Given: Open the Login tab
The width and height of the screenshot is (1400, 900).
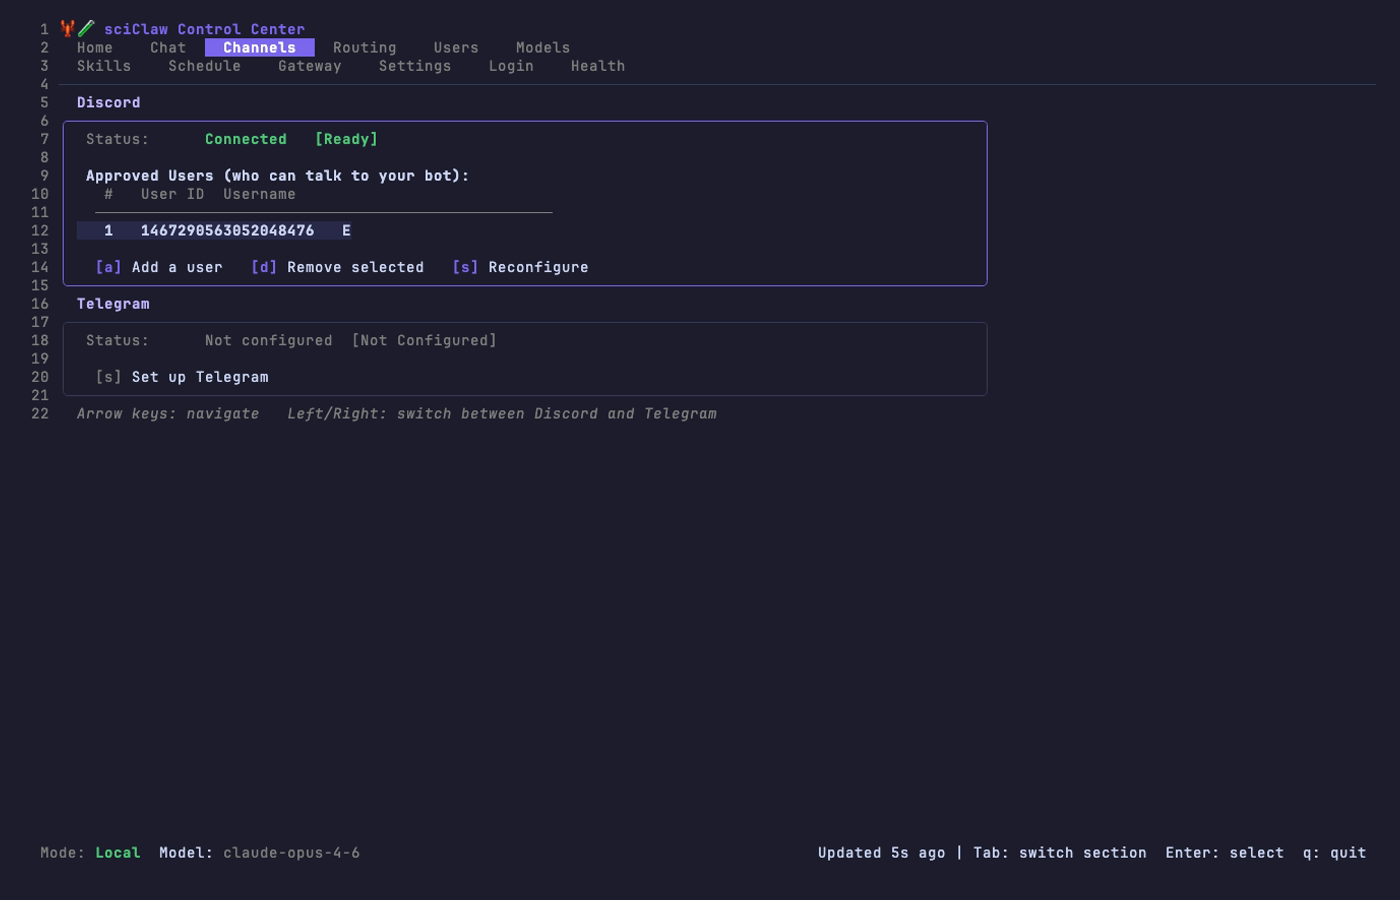Looking at the screenshot, I should pyautogui.click(x=511, y=66).
